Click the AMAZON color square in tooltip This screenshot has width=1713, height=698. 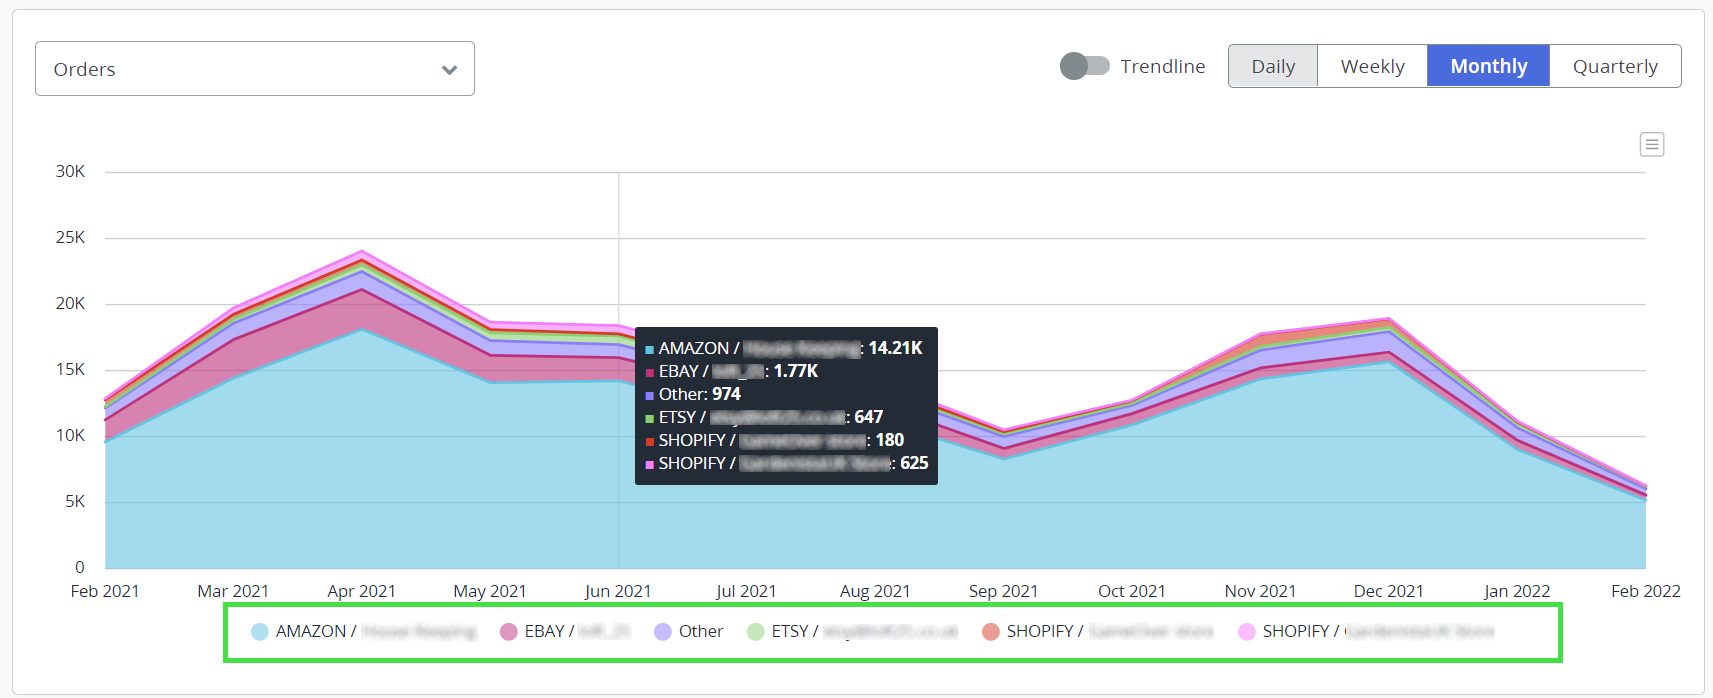click(x=650, y=350)
